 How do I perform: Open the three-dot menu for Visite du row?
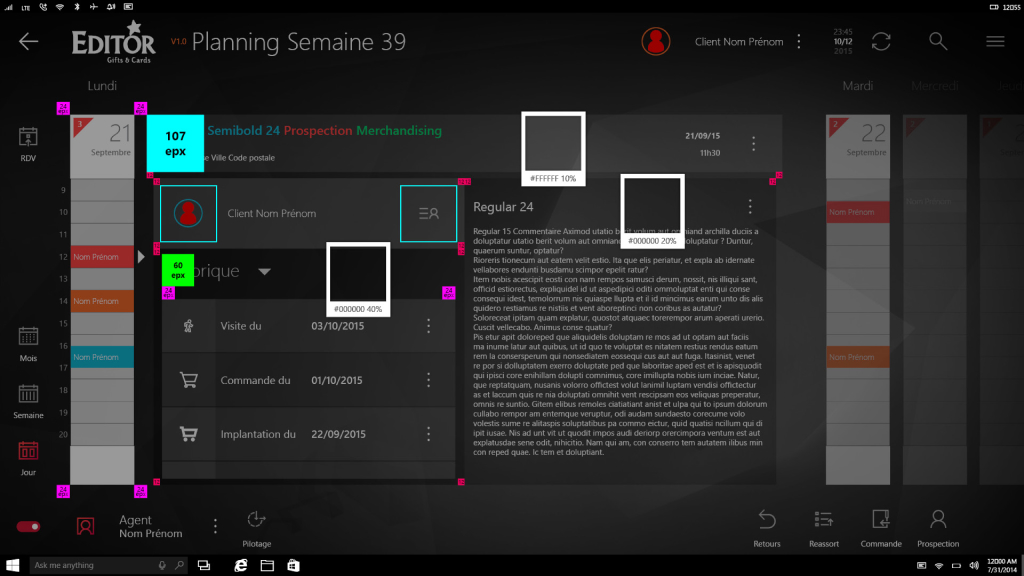click(x=429, y=326)
